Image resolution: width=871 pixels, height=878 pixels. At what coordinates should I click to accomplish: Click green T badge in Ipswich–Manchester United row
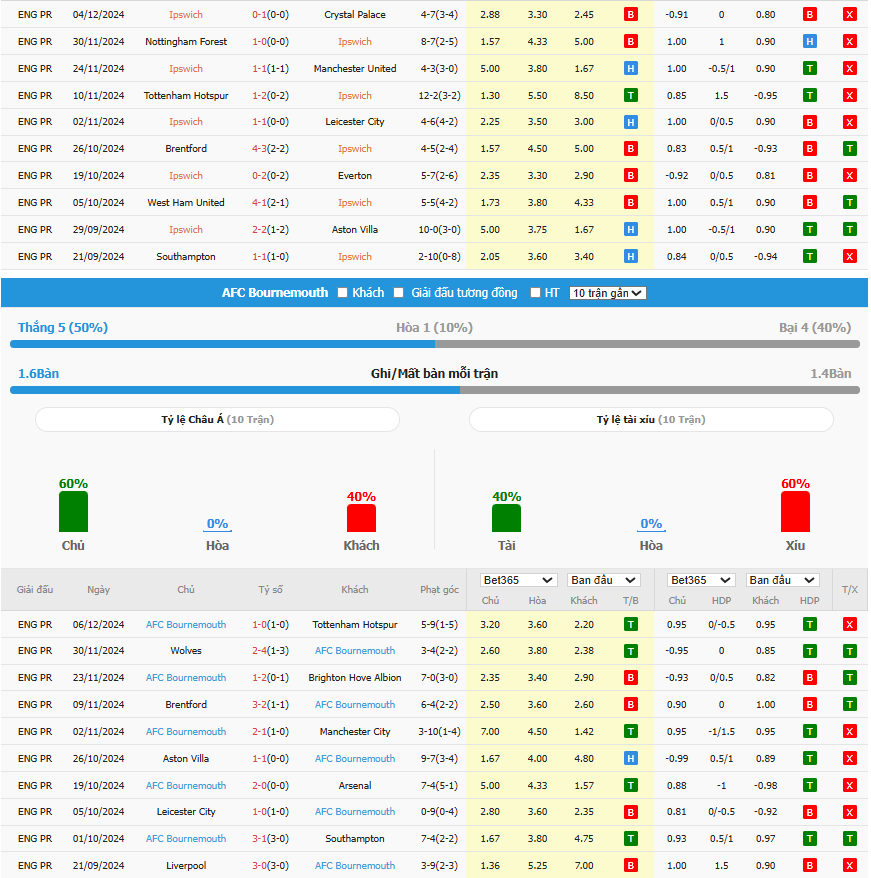pos(809,68)
